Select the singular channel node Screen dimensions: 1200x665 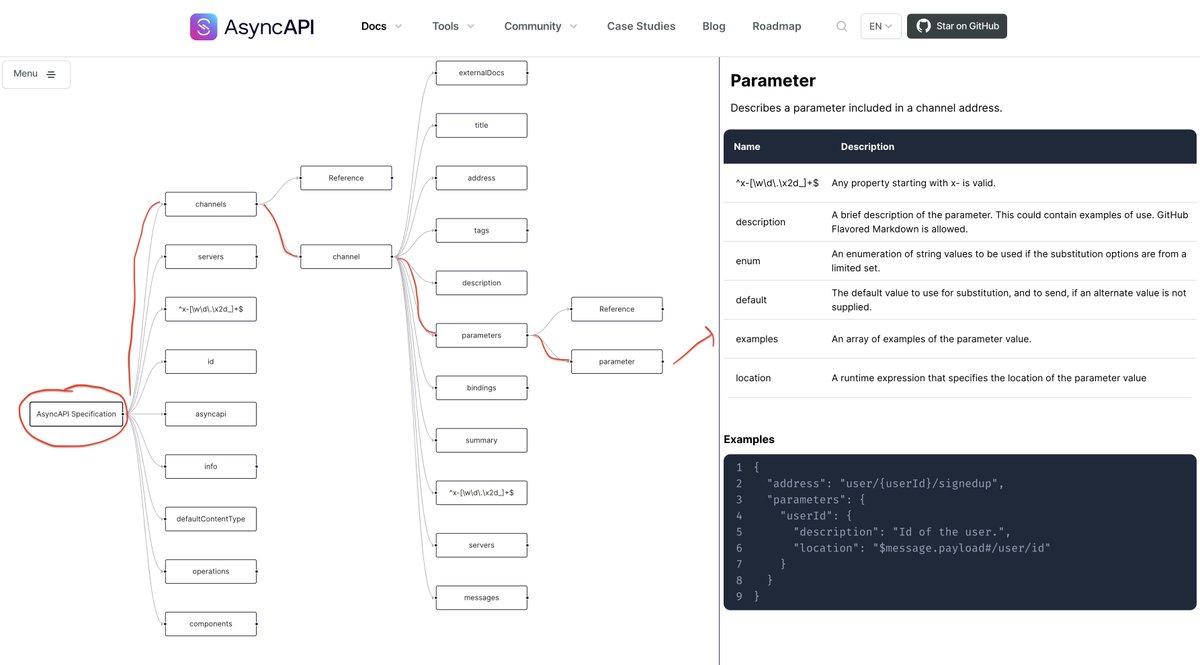pyautogui.click(x=346, y=257)
